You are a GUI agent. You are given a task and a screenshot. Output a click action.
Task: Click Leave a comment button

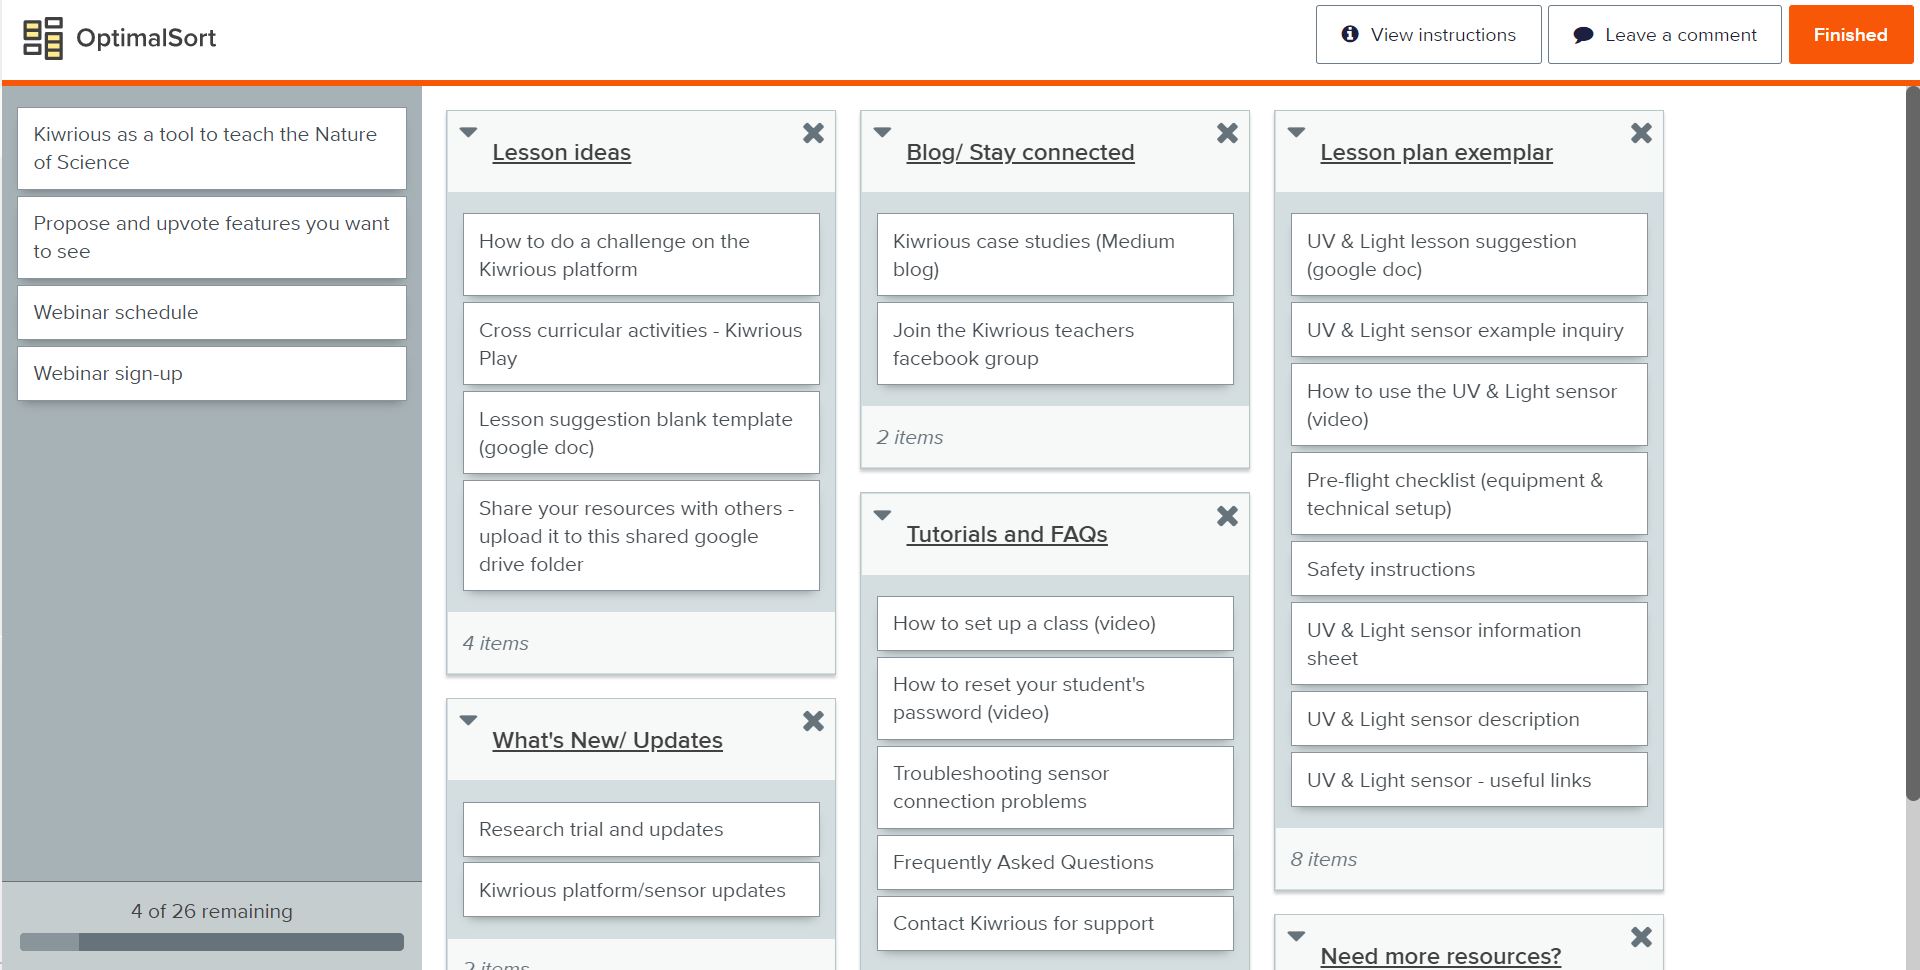1664,35
